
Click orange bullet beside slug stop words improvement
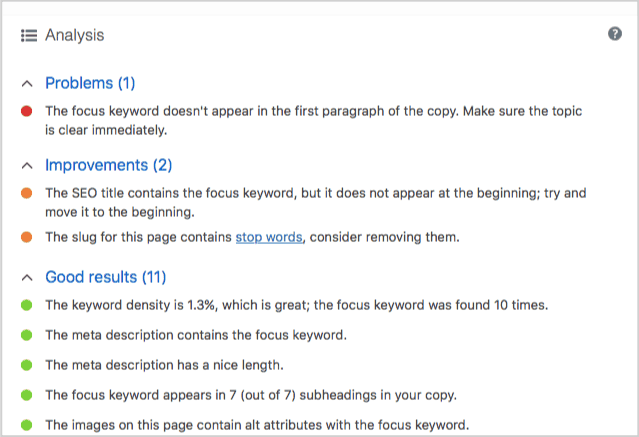coord(26,237)
